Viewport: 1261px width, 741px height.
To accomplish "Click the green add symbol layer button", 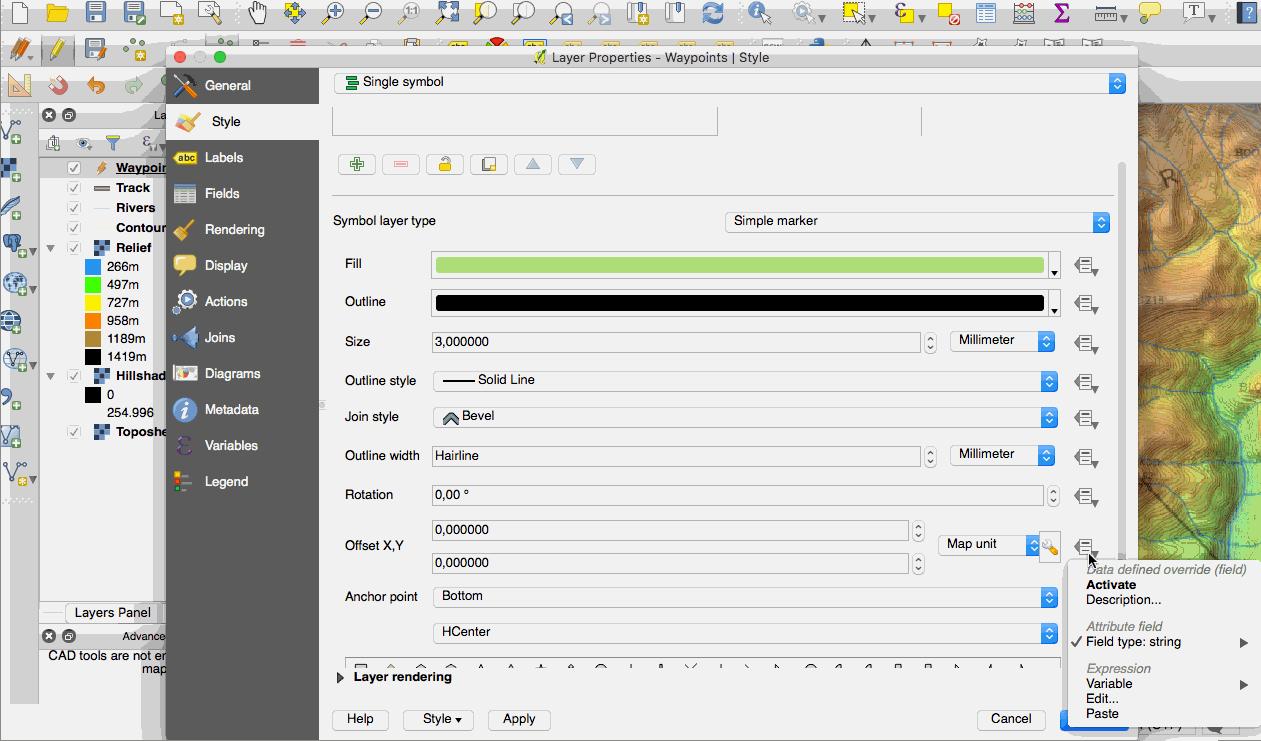I will point(357,165).
